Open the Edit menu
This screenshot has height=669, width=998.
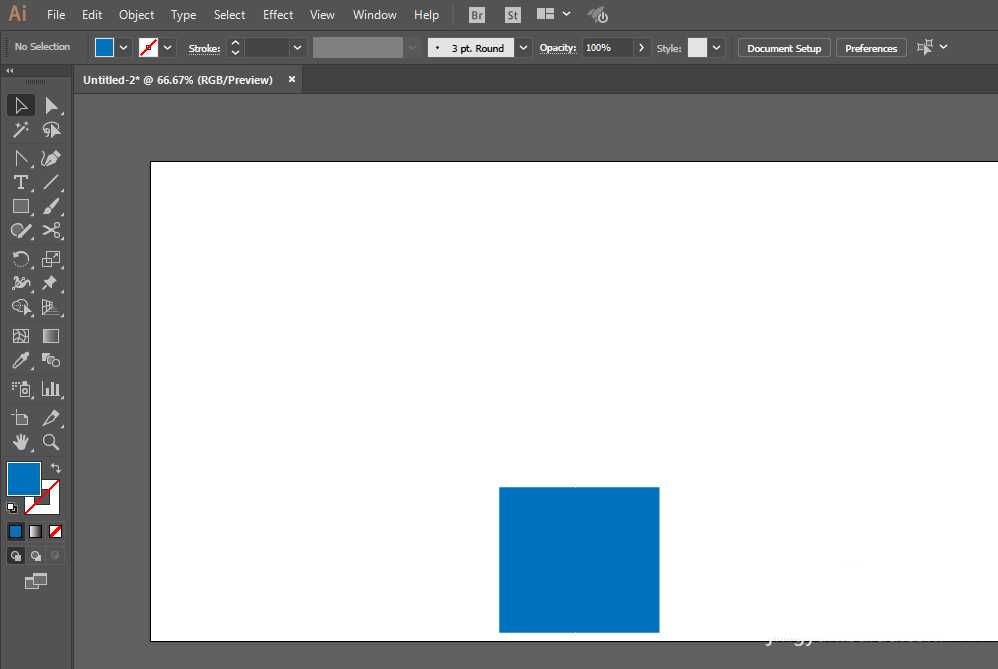pyautogui.click(x=92, y=15)
